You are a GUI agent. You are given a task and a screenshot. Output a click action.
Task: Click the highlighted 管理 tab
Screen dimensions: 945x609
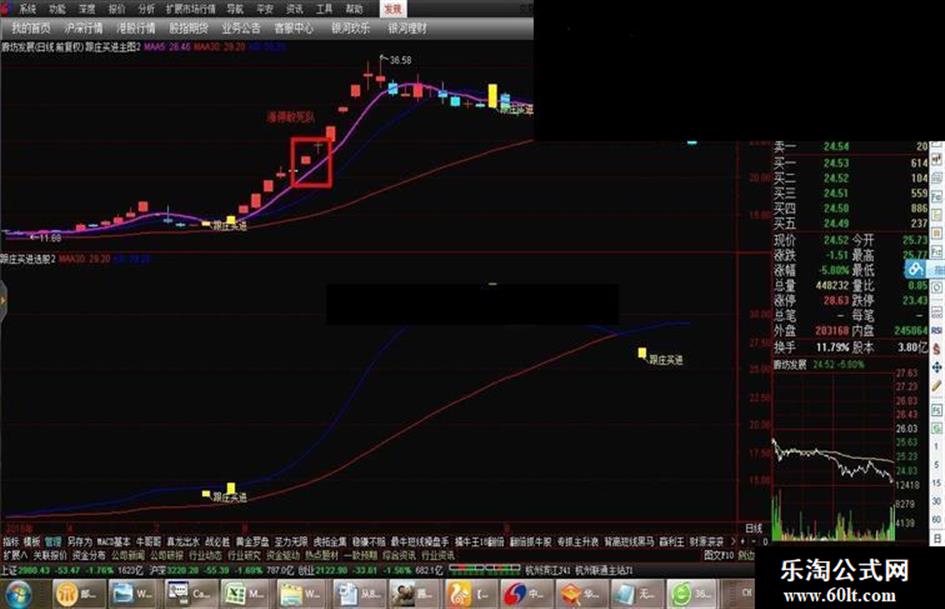(x=53, y=542)
